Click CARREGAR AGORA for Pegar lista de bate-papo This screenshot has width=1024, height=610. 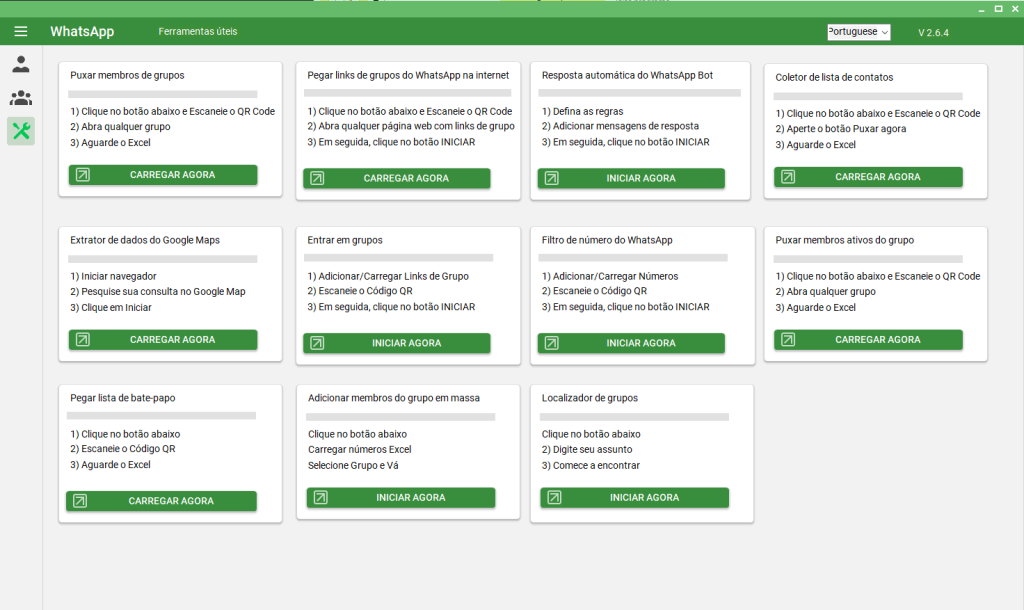click(x=161, y=501)
